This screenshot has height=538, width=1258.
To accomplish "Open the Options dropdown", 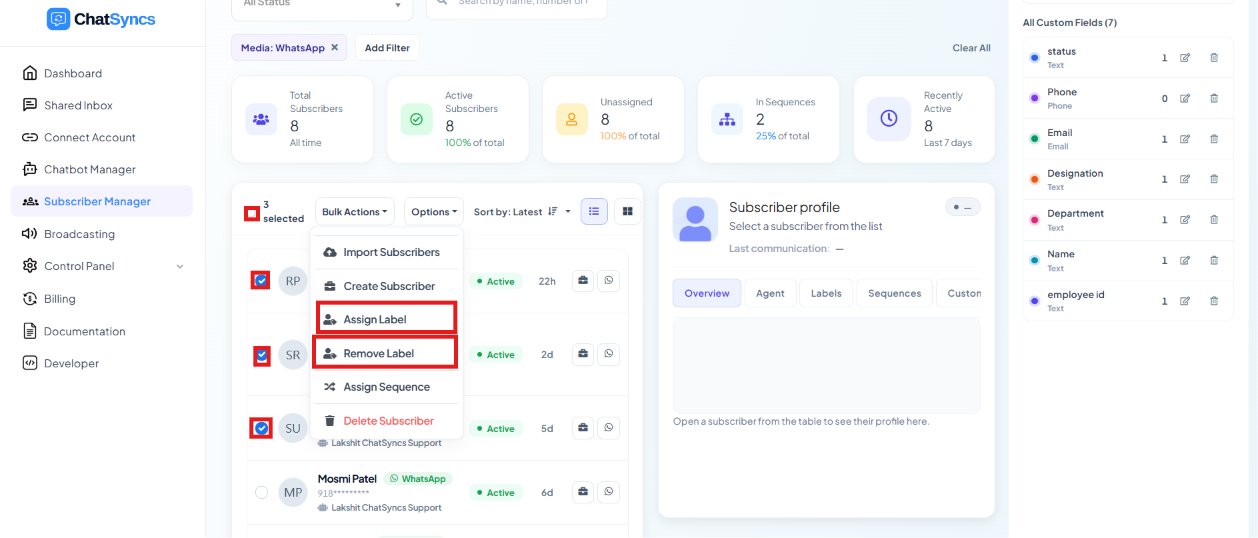I will (x=434, y=212).
